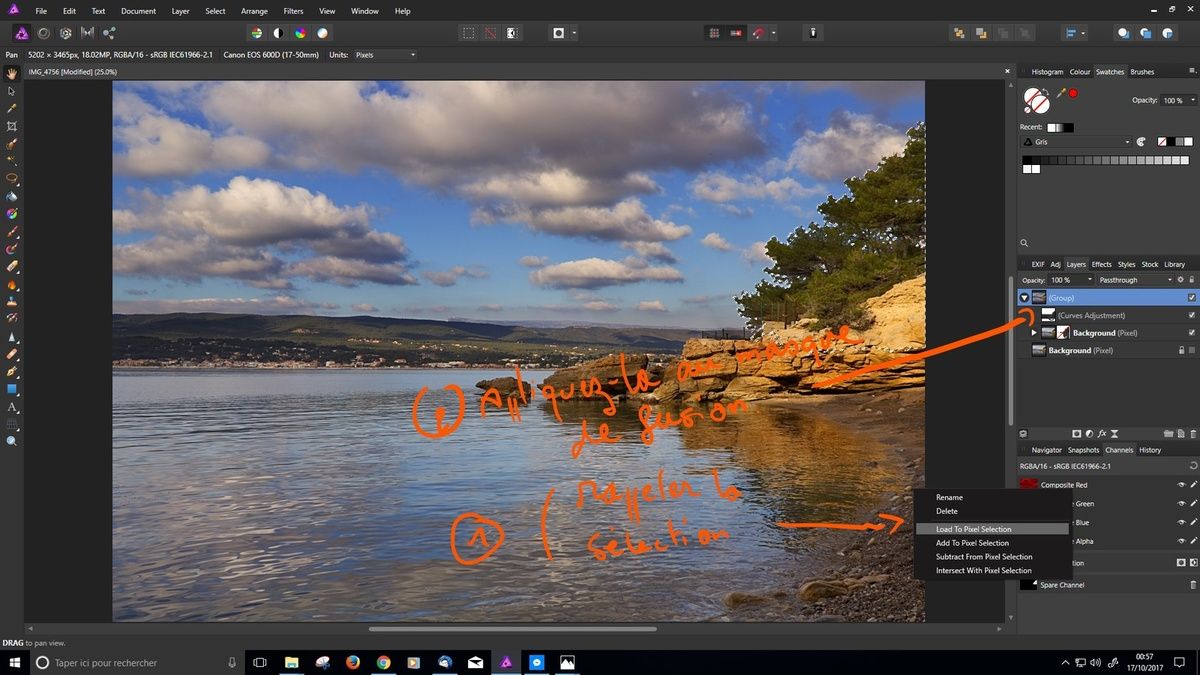
Task: Open a new Curves adjustment from the Layers panel
Action: click(x=1089, y=433)
